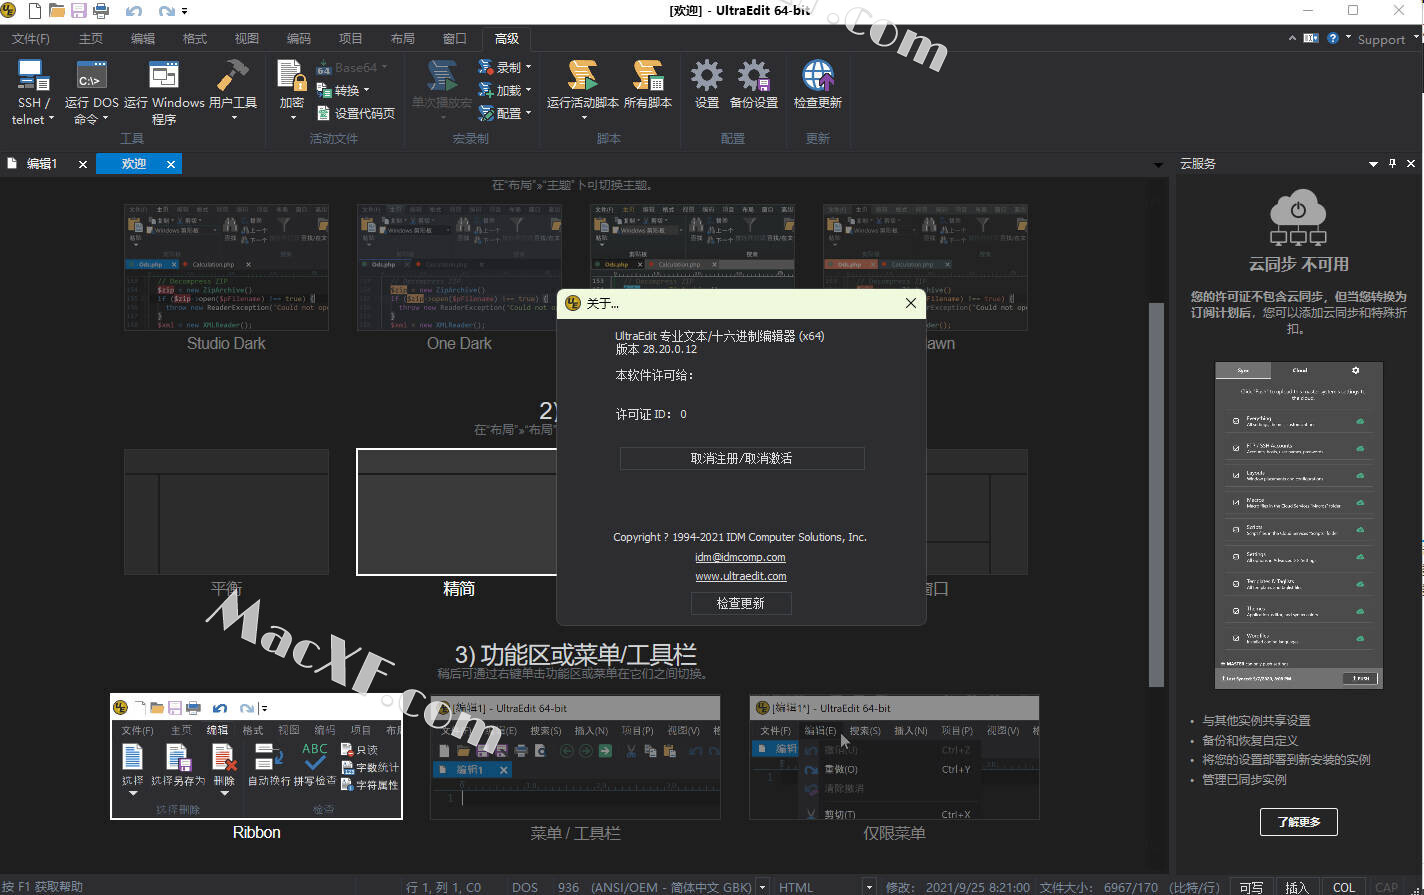Switch to the 格式 ribbon tab
Screen dimensions: 1424x895
tap(195, 38)
